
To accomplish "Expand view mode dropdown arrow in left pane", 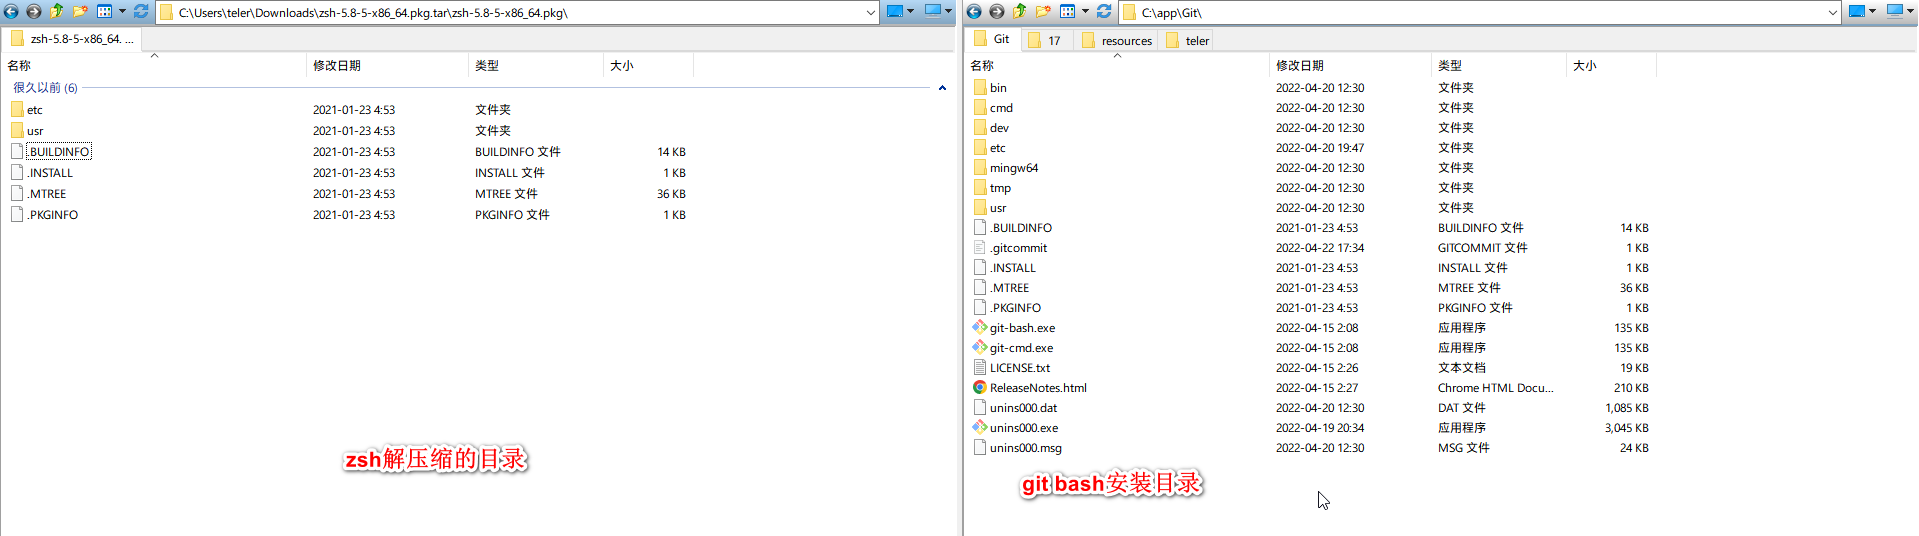I will click(x=122, y=12).
